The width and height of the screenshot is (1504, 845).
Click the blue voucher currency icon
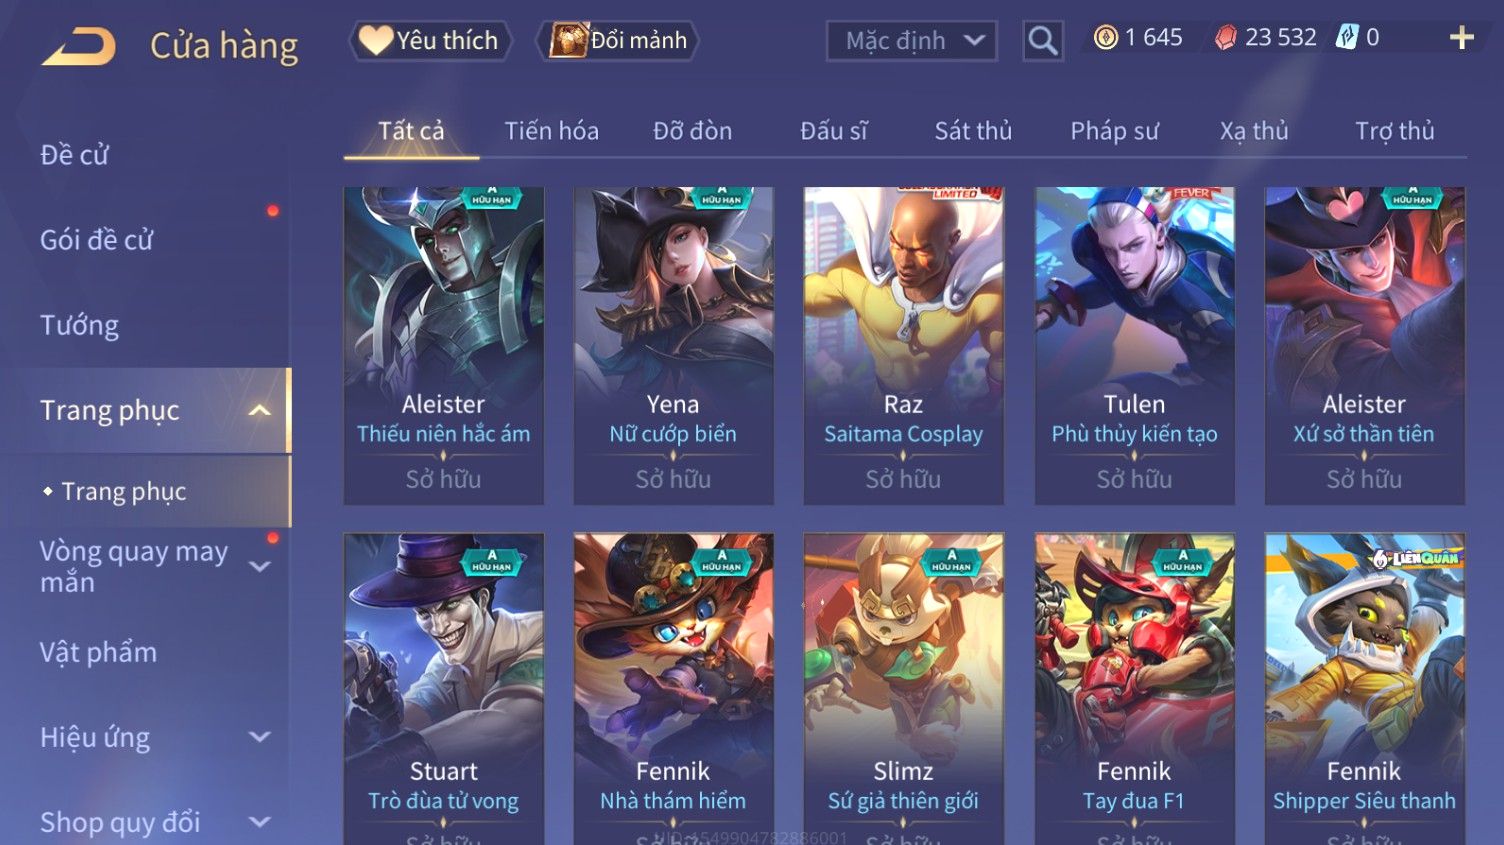(x=1347, y=38)
